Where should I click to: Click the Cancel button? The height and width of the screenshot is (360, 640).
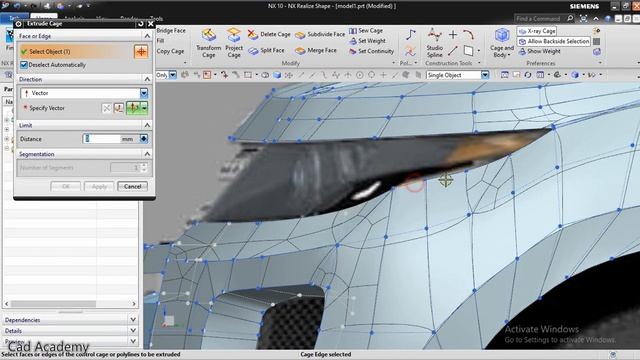point(132,187)
